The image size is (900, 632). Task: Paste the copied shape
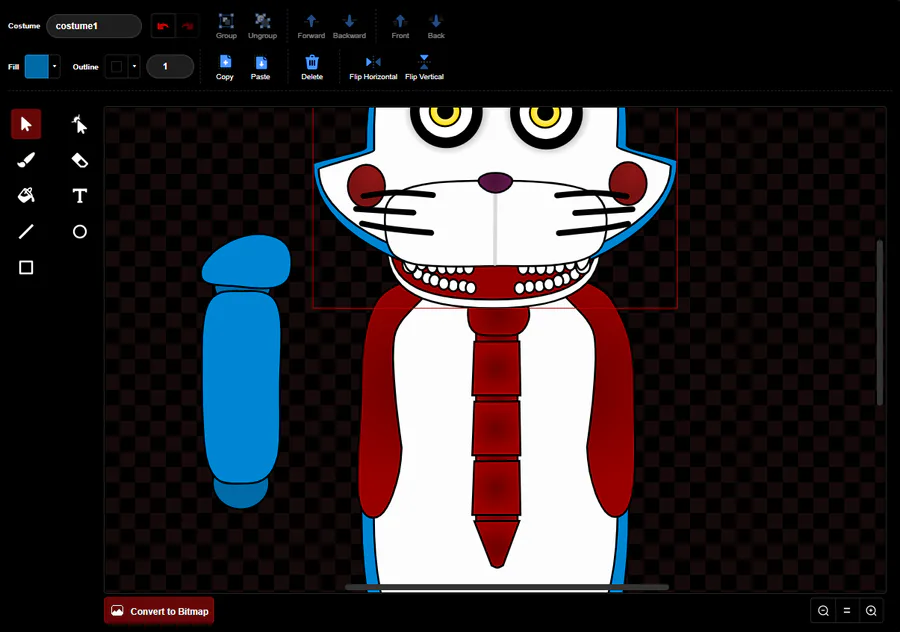point(260,67)
